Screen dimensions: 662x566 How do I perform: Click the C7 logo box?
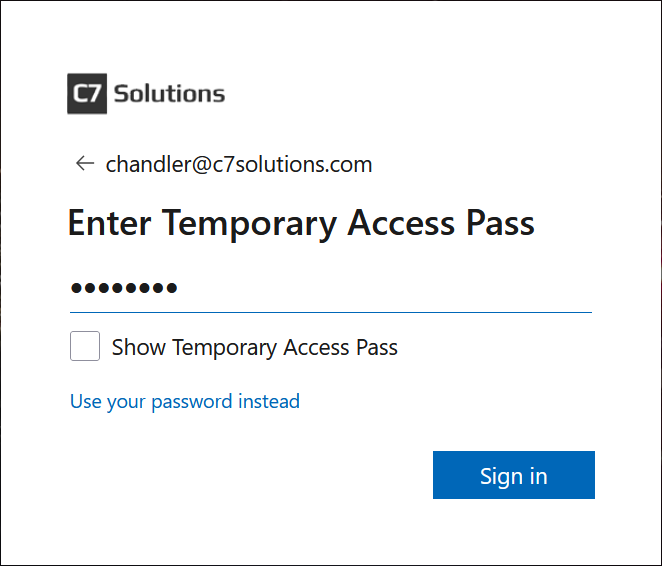point(86,94)
